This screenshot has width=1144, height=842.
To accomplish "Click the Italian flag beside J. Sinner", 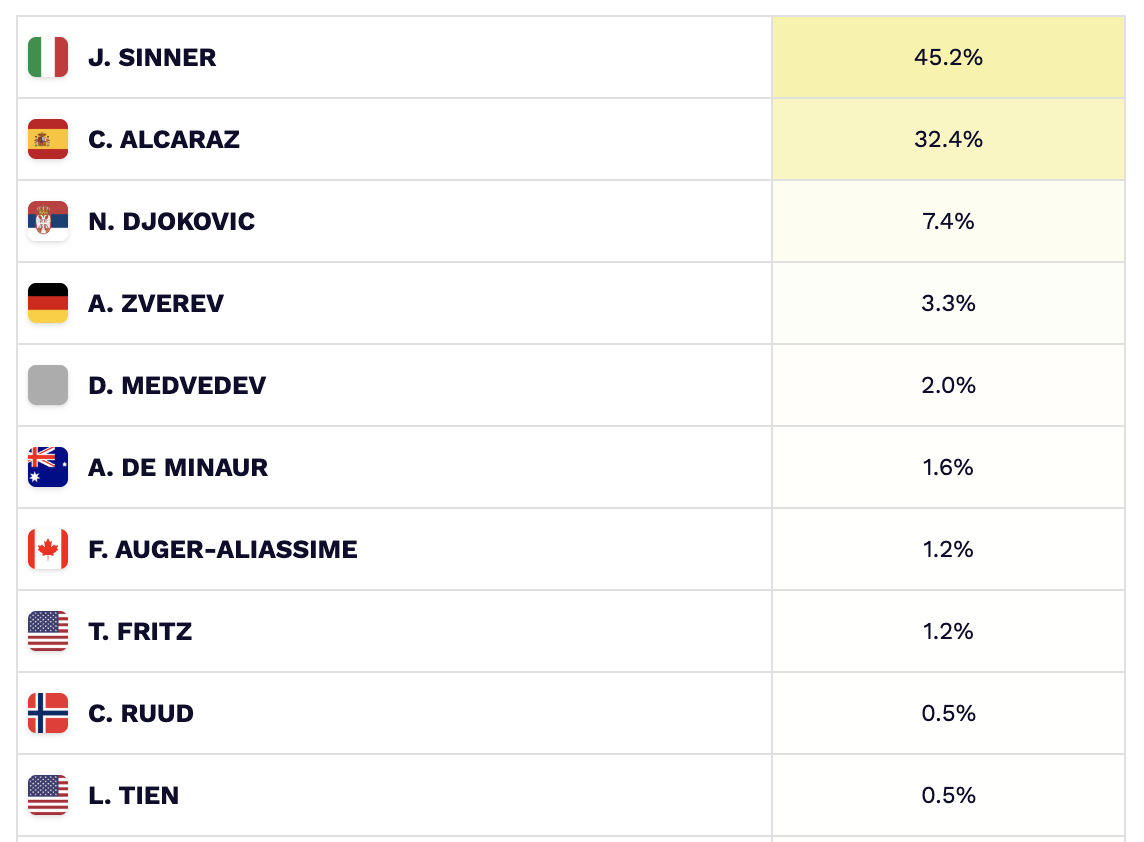I will coord(48,57).
